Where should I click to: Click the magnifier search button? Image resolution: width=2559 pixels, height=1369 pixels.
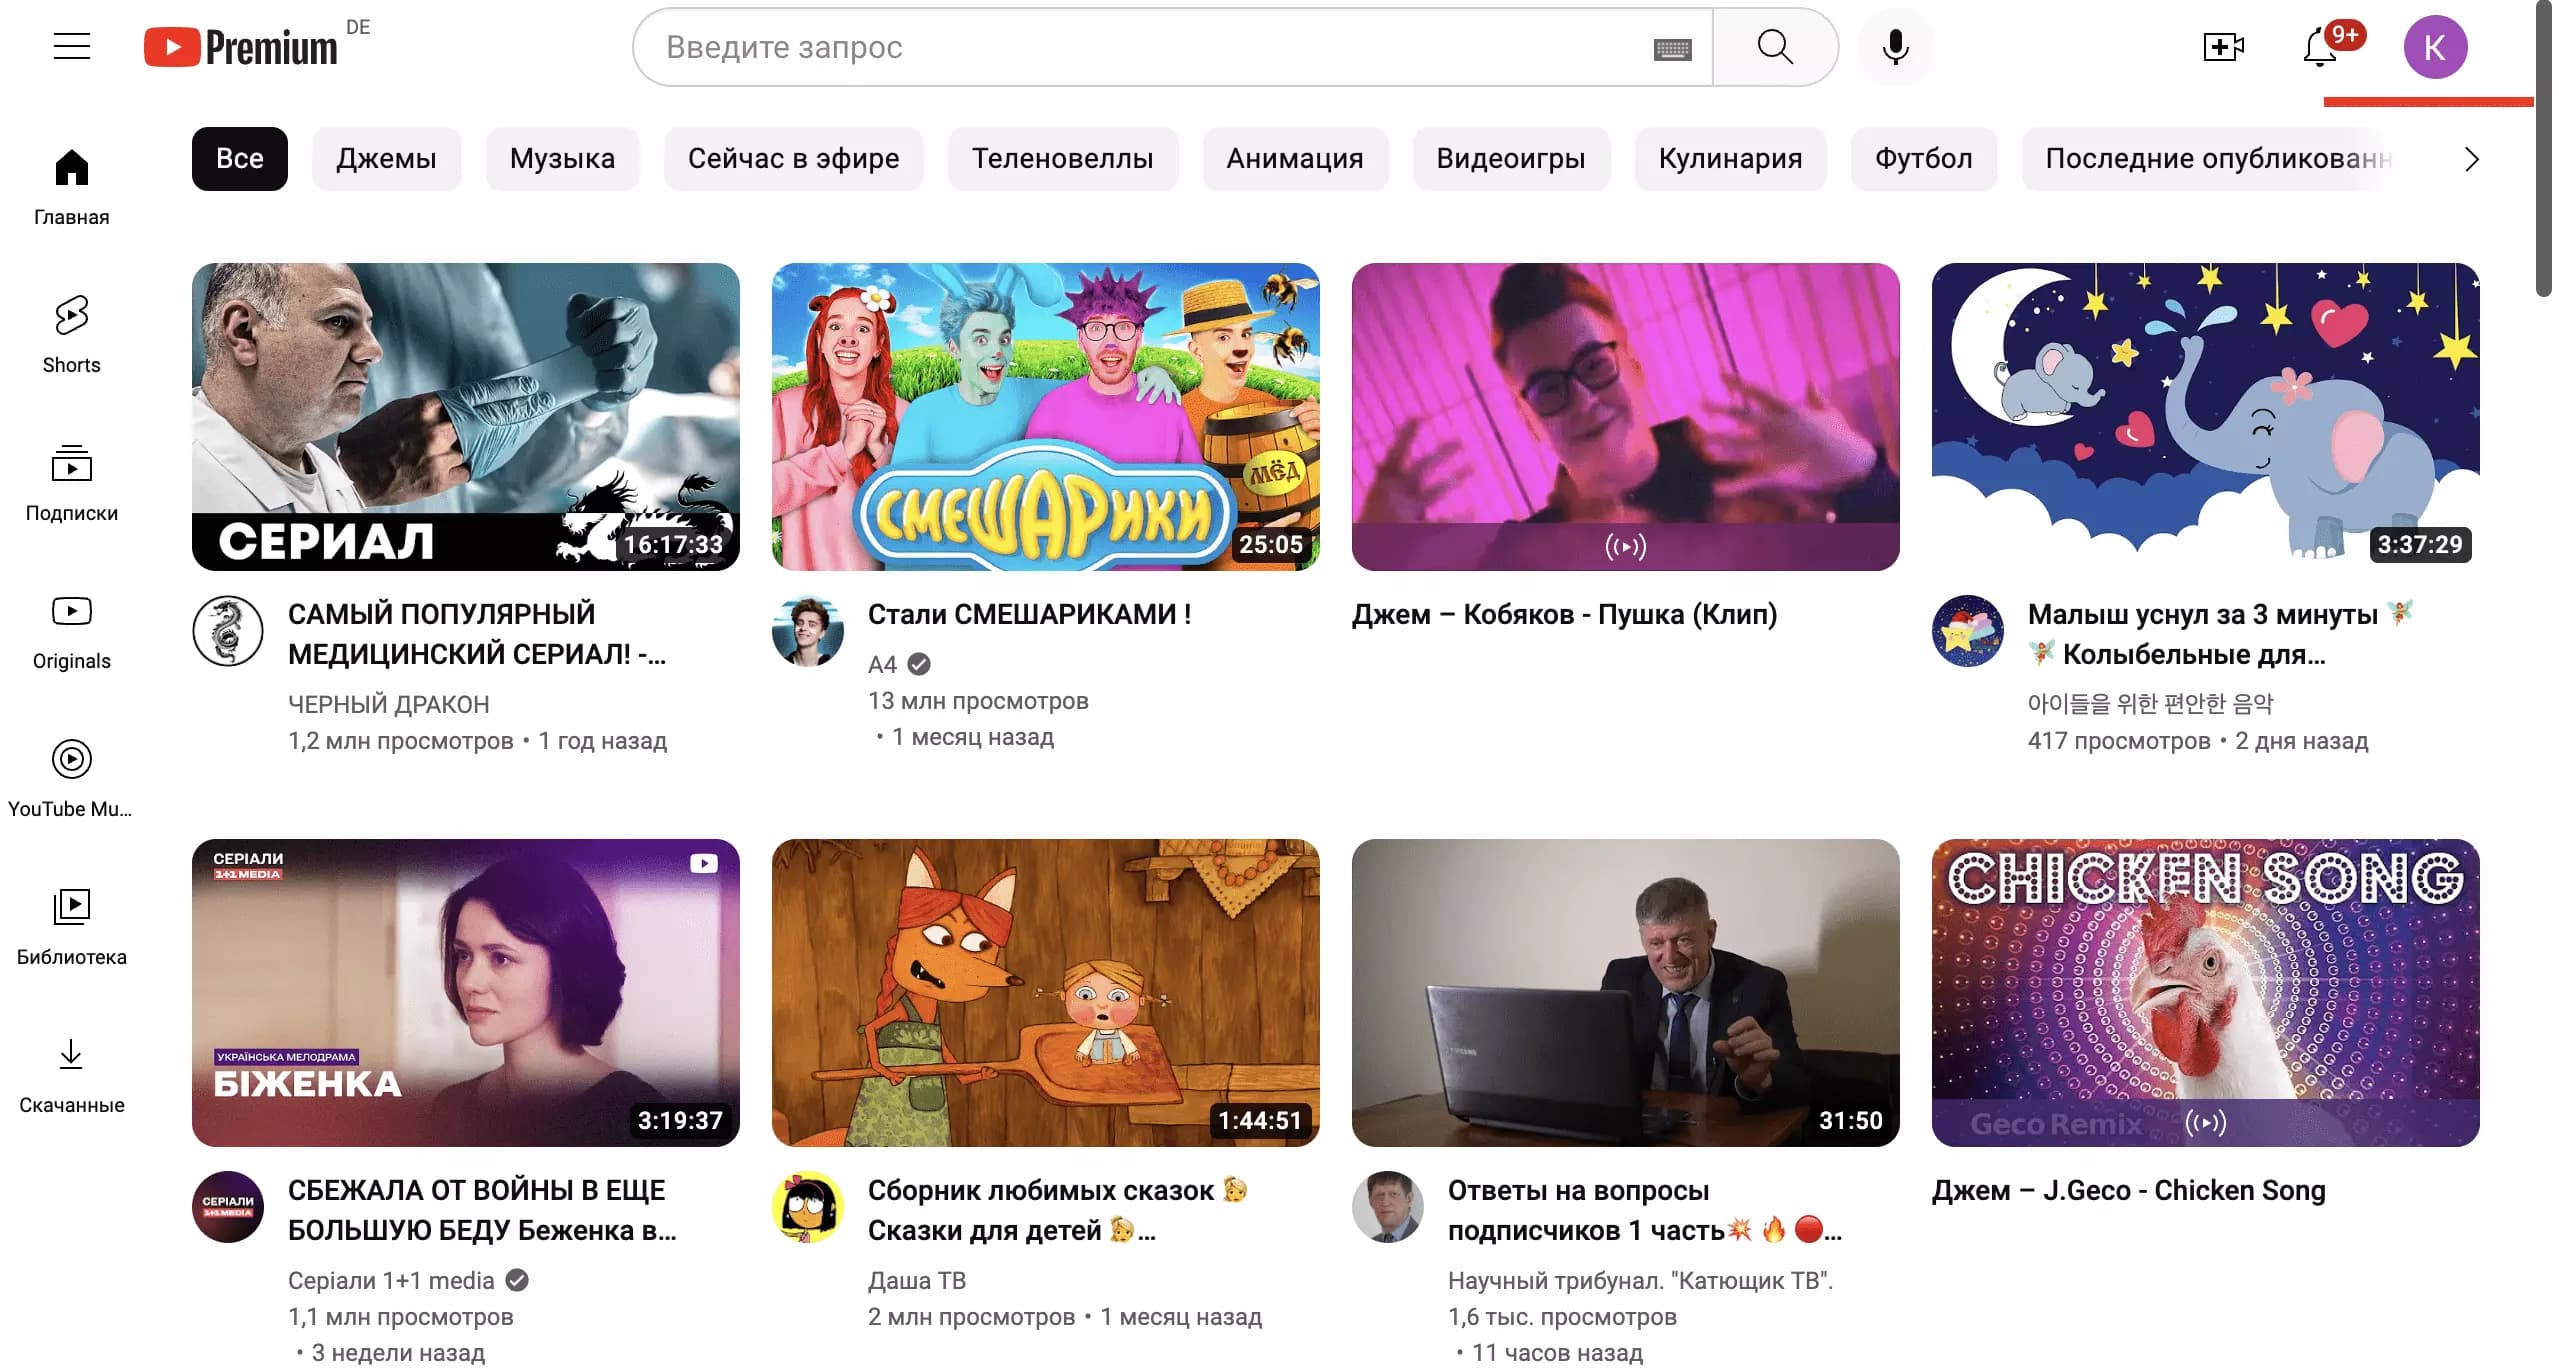(1775, 47)
